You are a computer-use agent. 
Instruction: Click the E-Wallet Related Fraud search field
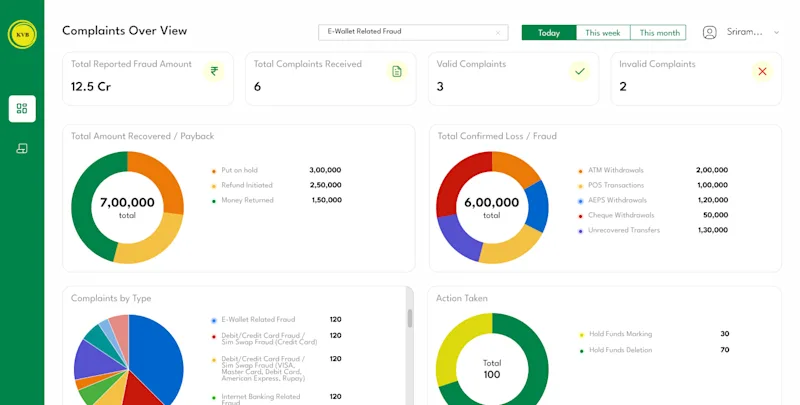(413, 32)
